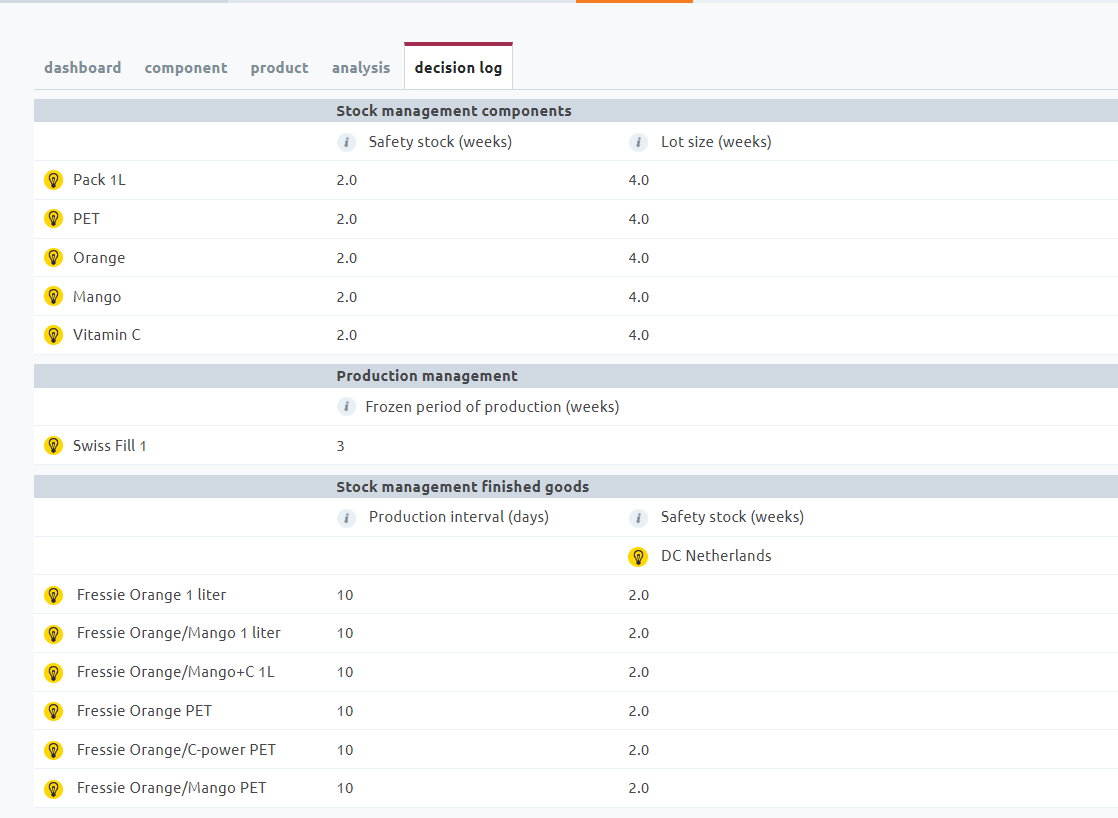1118x818 pixels.
Task: Click the DC Netherlands label
Action: point(716,556)
